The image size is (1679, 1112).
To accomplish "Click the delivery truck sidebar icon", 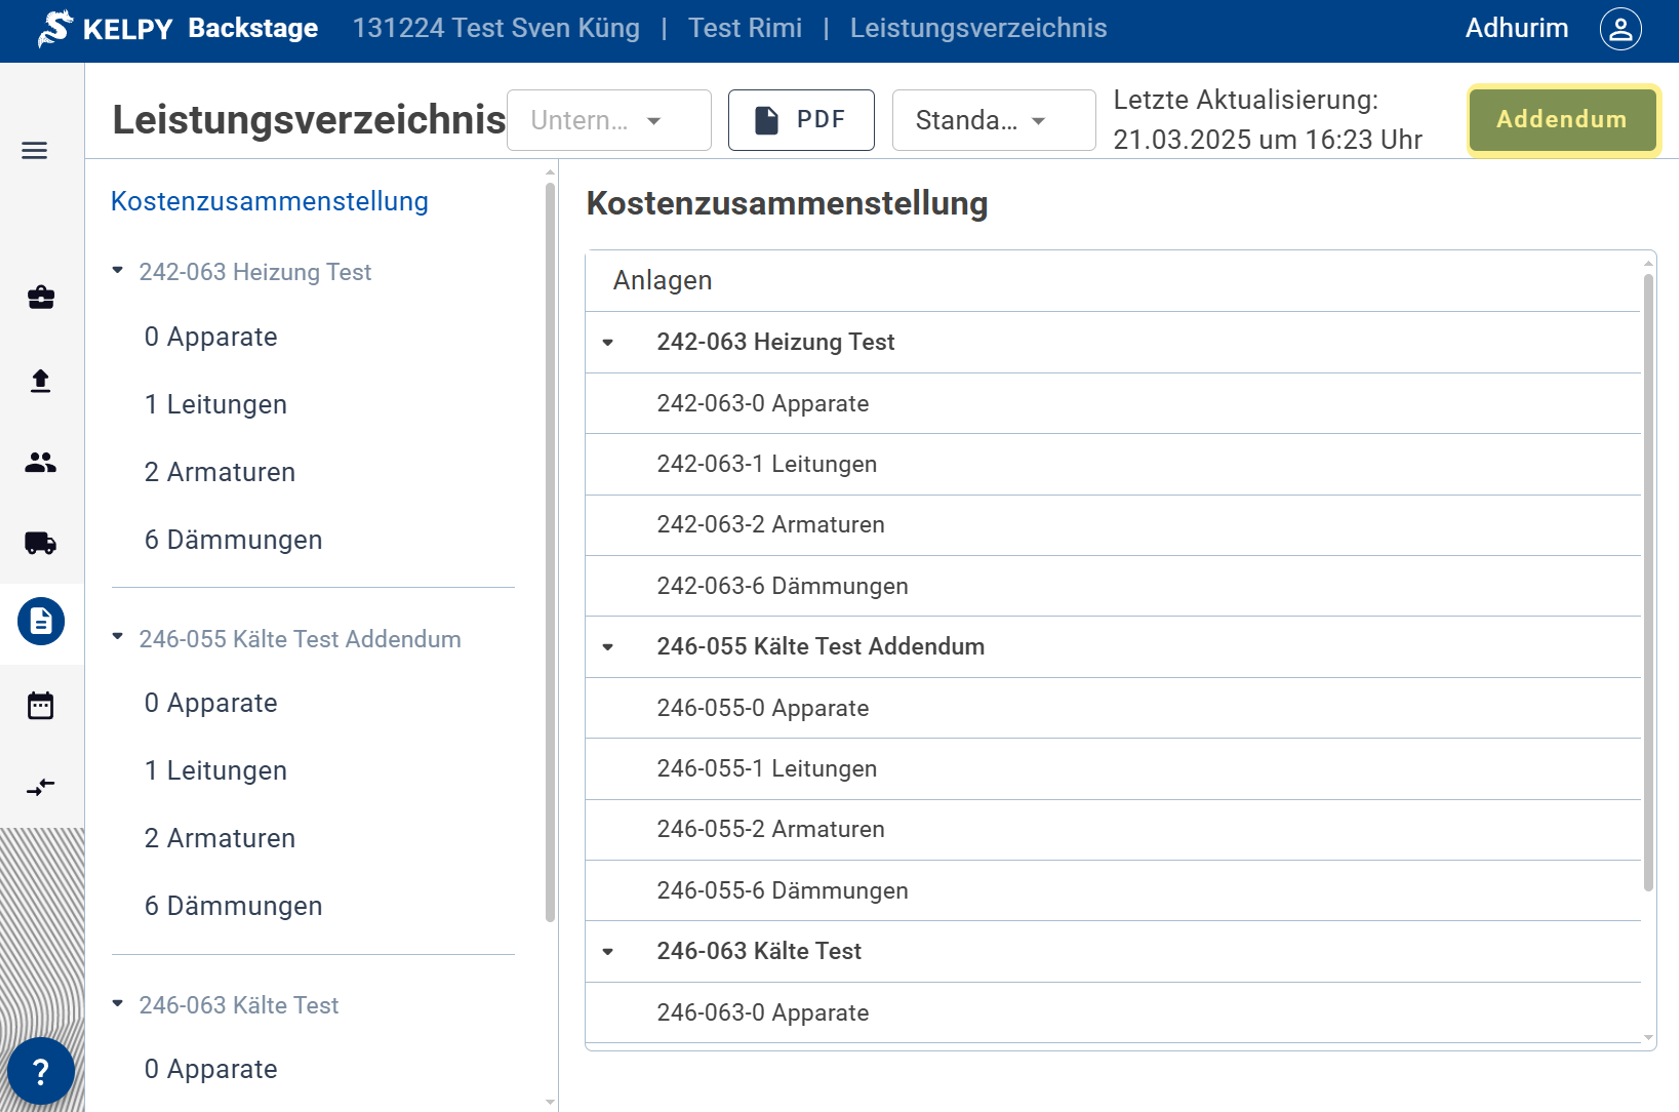I will pos(41,543).
